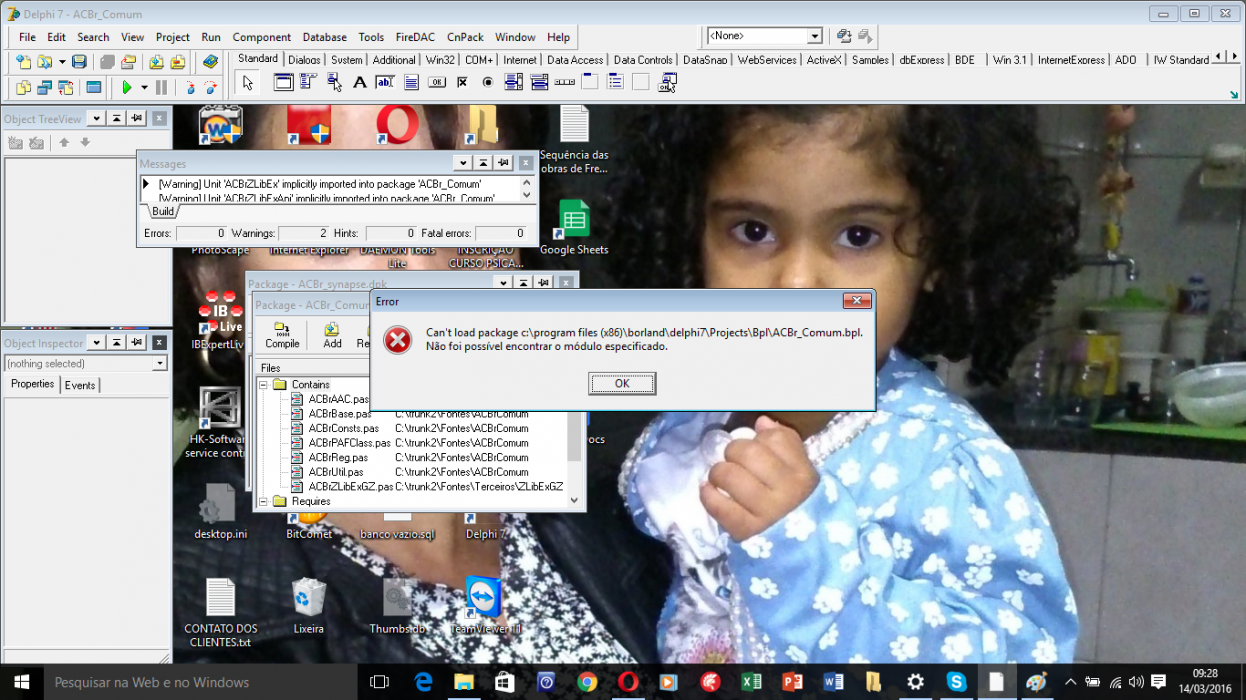Select the Label component (A) in palette
The width and height of the screenshot is (1246, 700).
click(360, 82)
